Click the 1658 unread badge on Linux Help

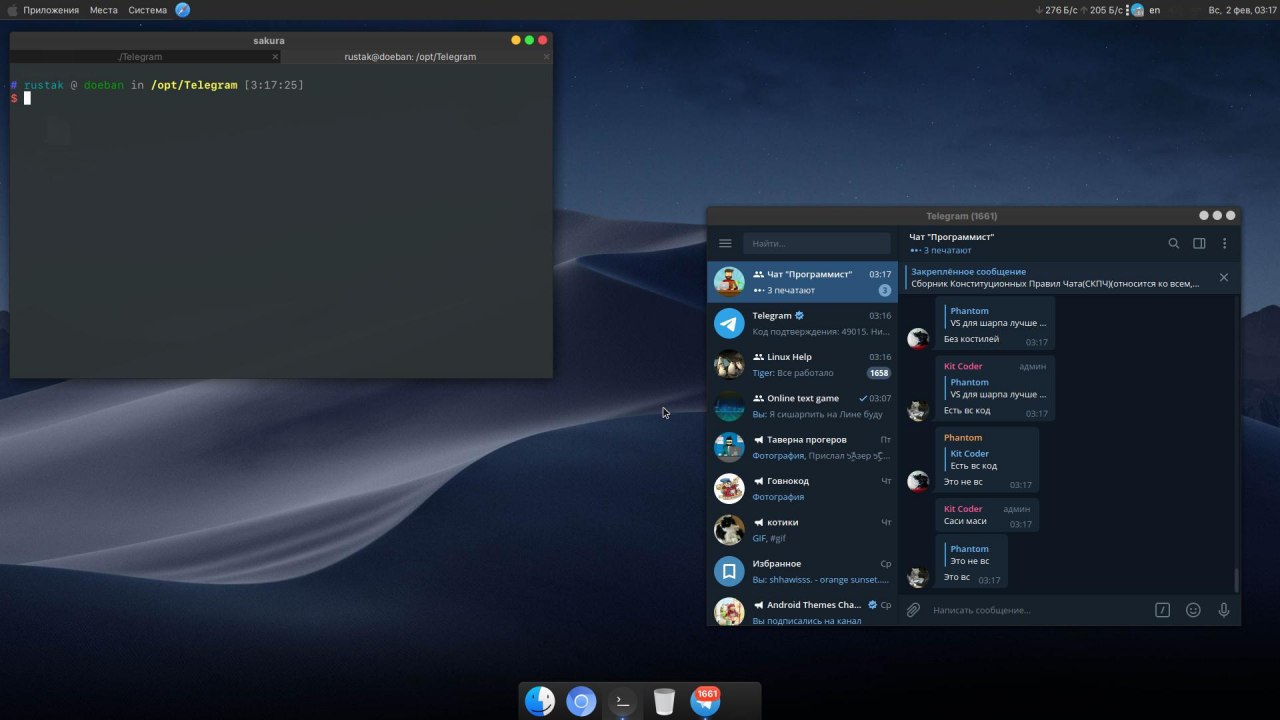[x=879, y=373]
